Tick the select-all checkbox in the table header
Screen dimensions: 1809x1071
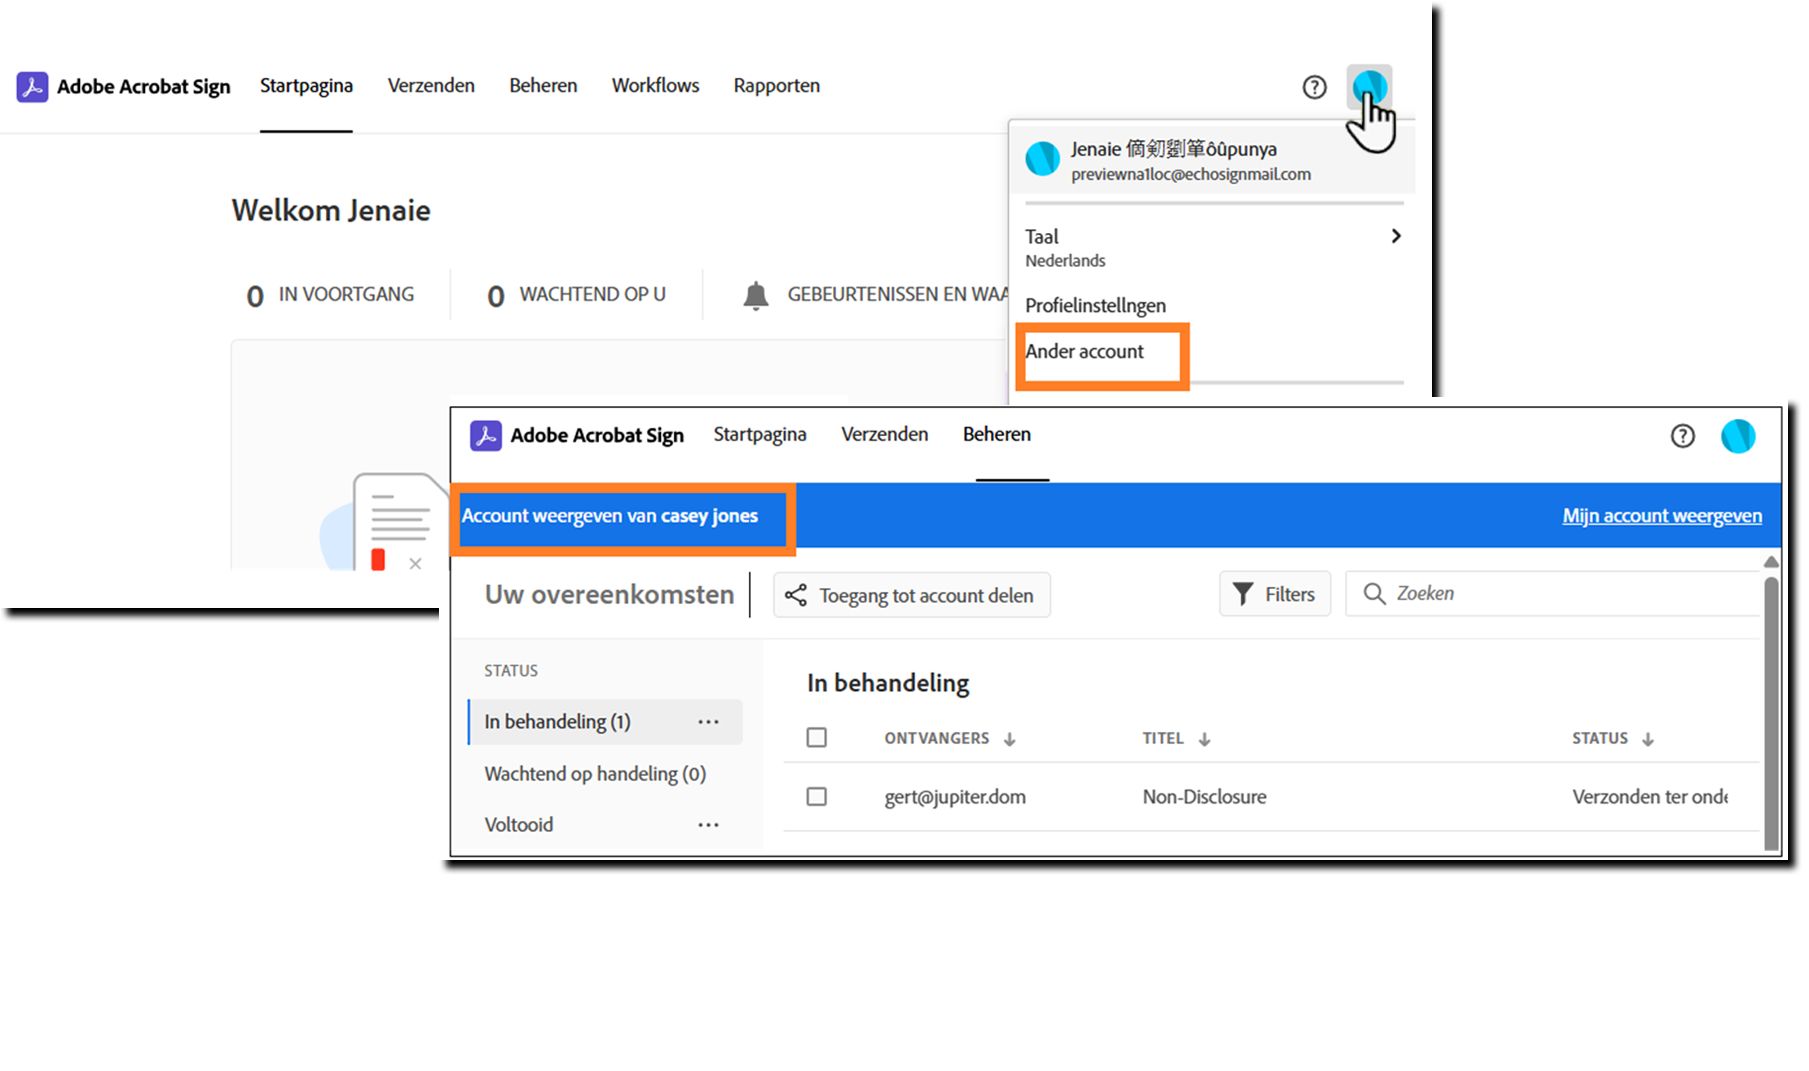(817, 738)
